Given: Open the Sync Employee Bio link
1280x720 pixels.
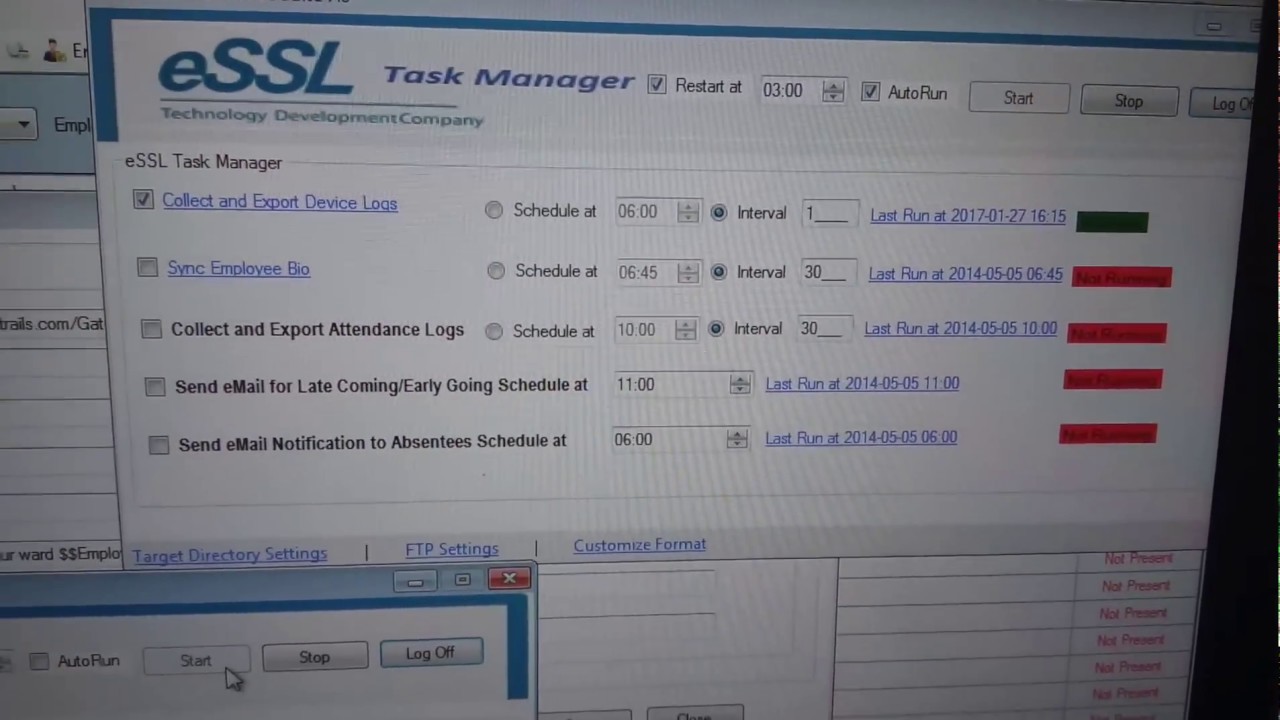Looking at the screenshot, I should pyautogui.click(x=239, y=268).
